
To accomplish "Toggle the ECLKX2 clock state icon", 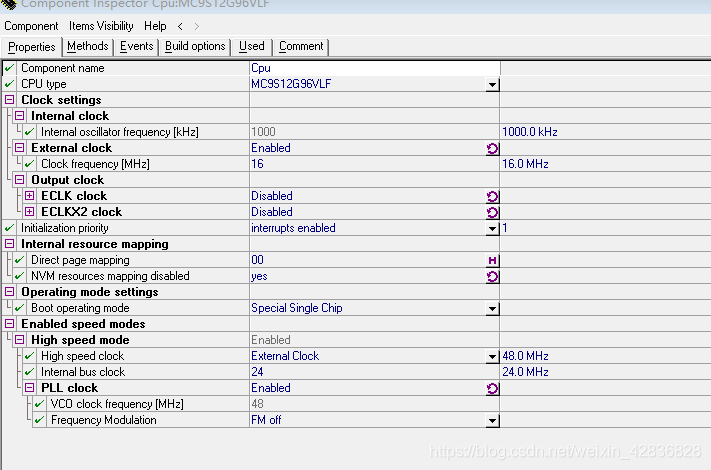I will (492, 212).
